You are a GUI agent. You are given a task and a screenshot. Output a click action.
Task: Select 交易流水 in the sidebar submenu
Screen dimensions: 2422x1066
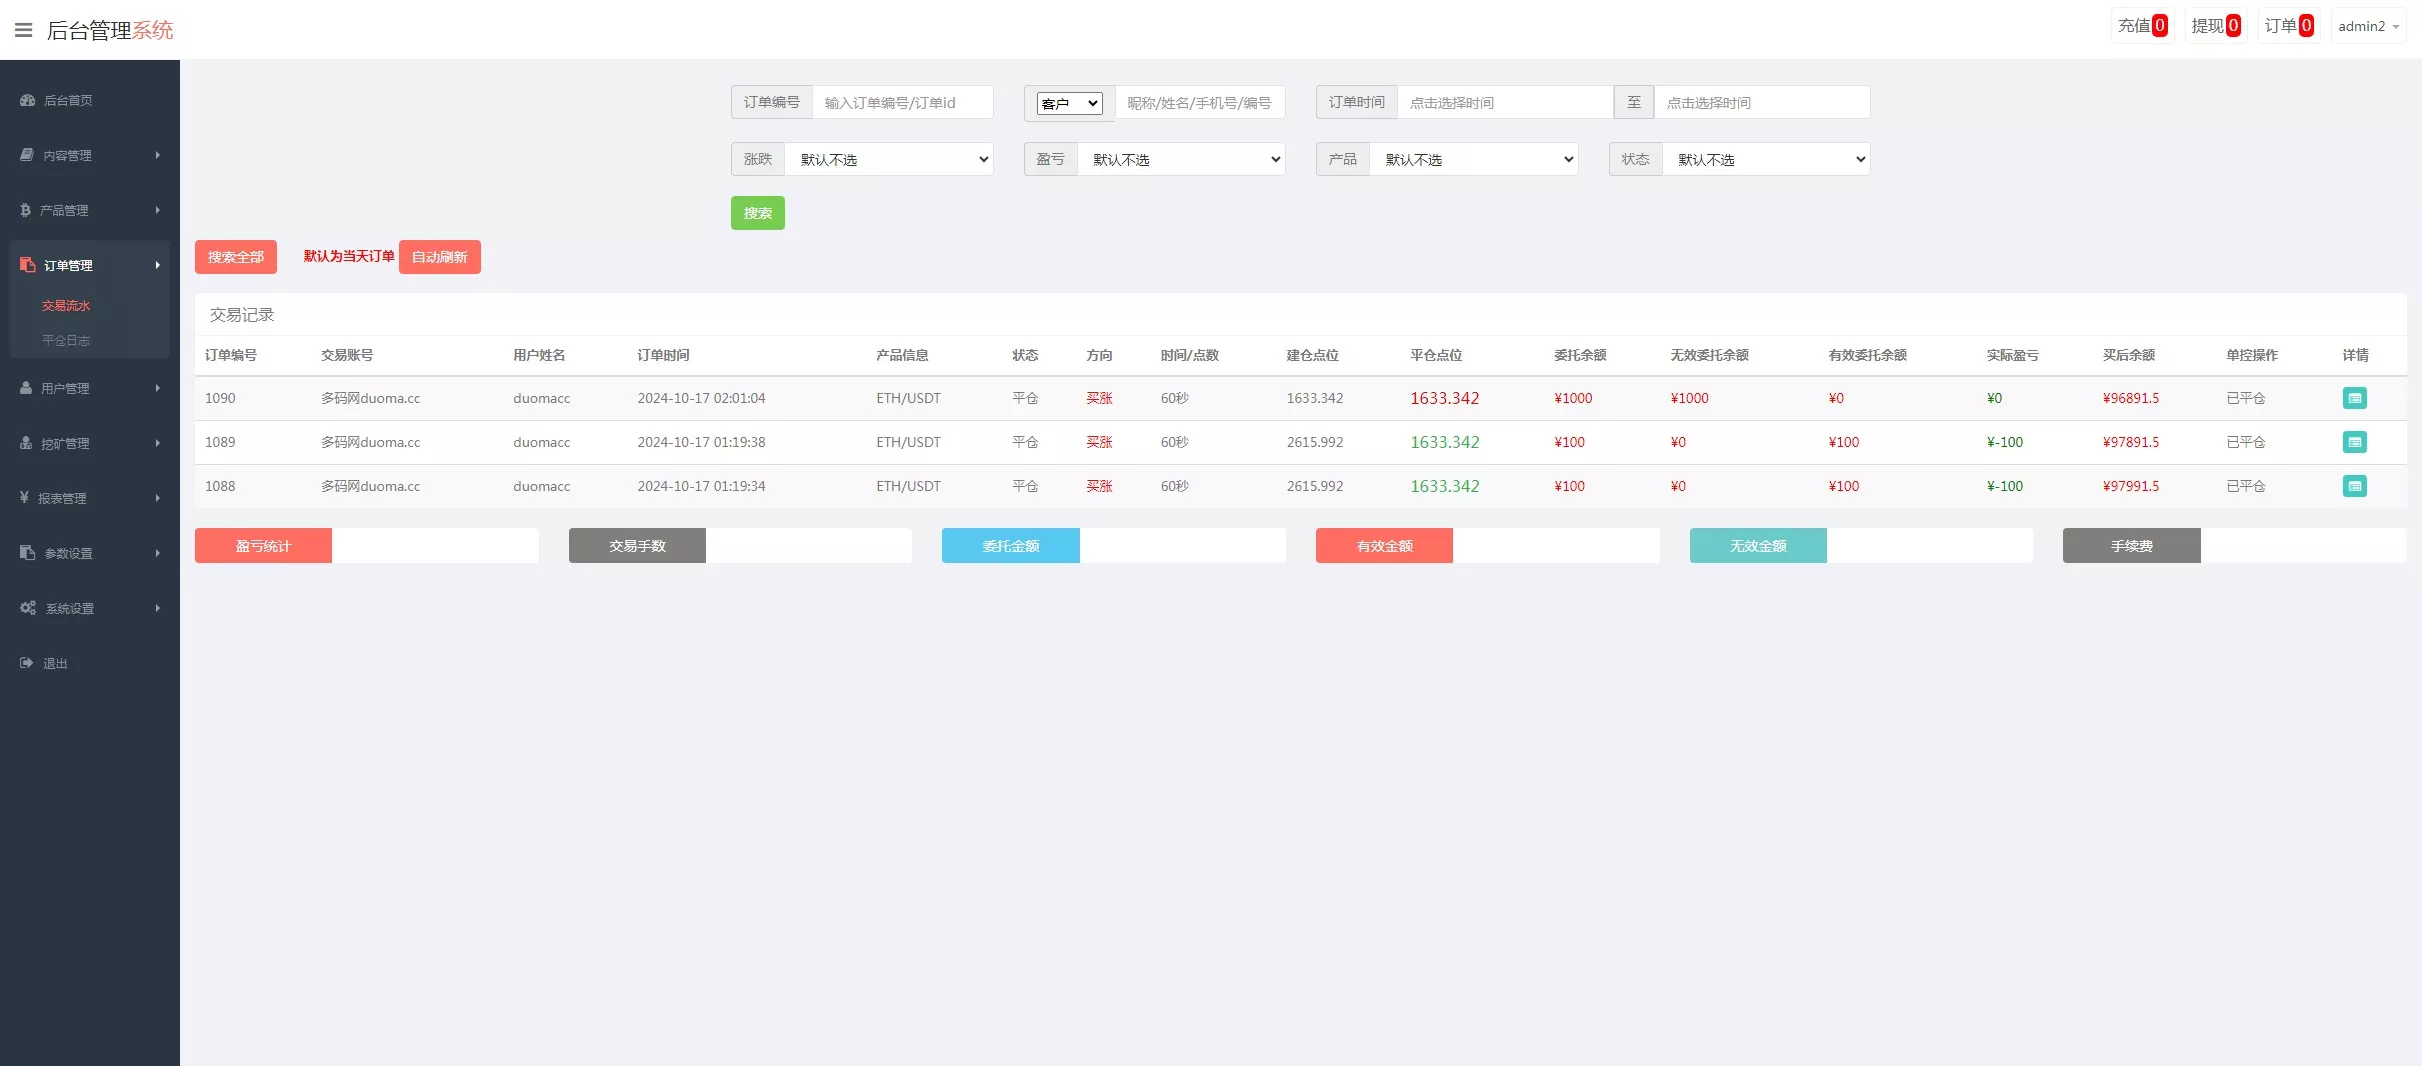66,306
